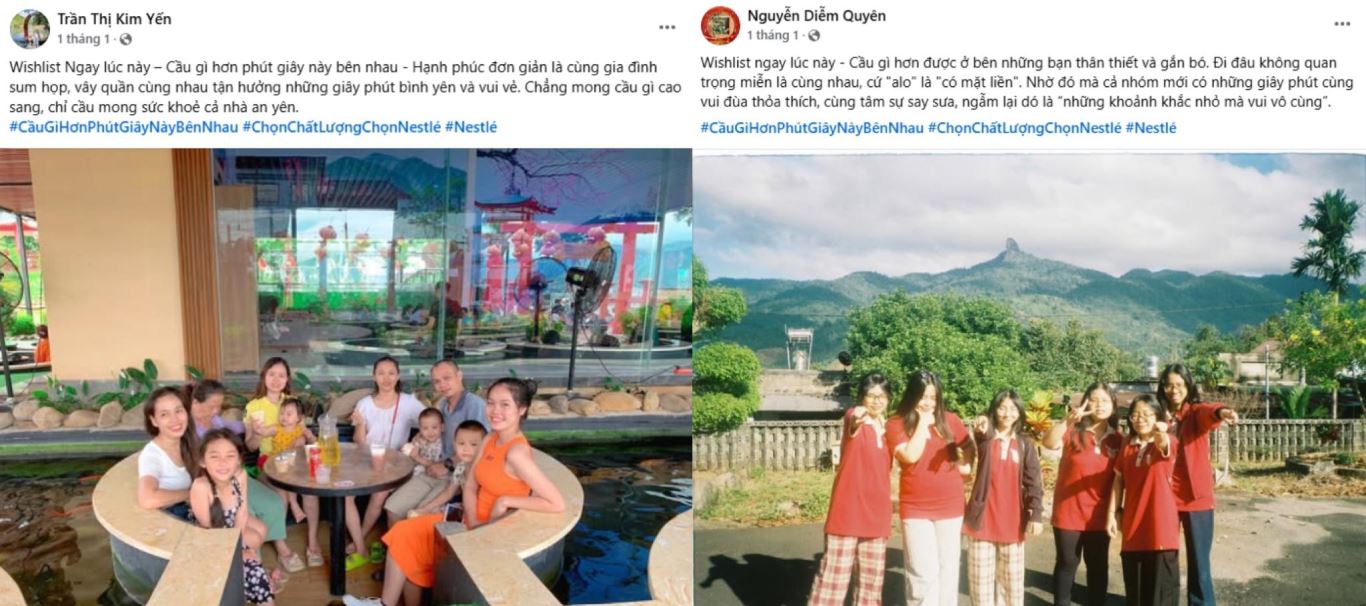This screenshot has width=1366, height=606.
Task: Open Trần Thị Kim Yến's profile picture
Action: pyautogui.click(x=29, y=29)
